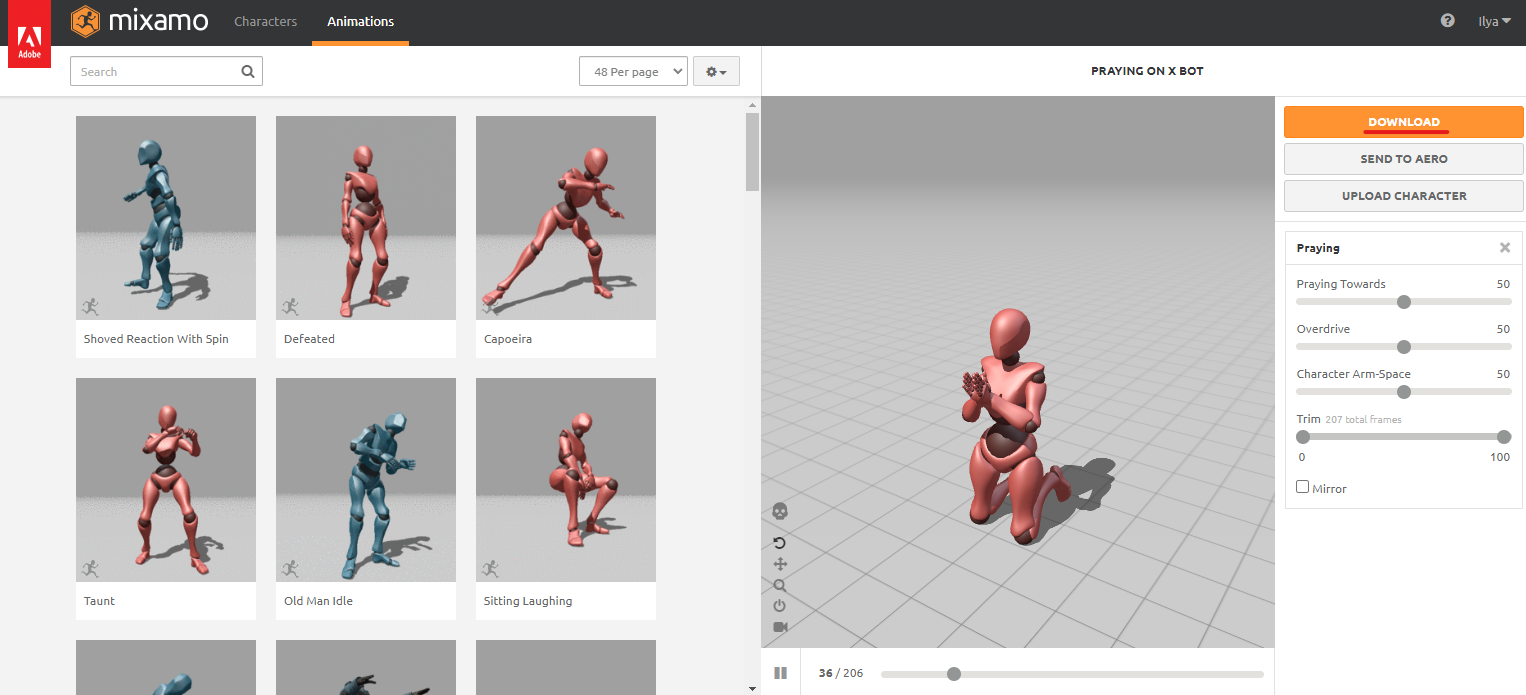This screenshot has width=1526, height=695.
Task: Expand the gear settings dropdown
Action: pyautogui.click(x=716, y=72)
